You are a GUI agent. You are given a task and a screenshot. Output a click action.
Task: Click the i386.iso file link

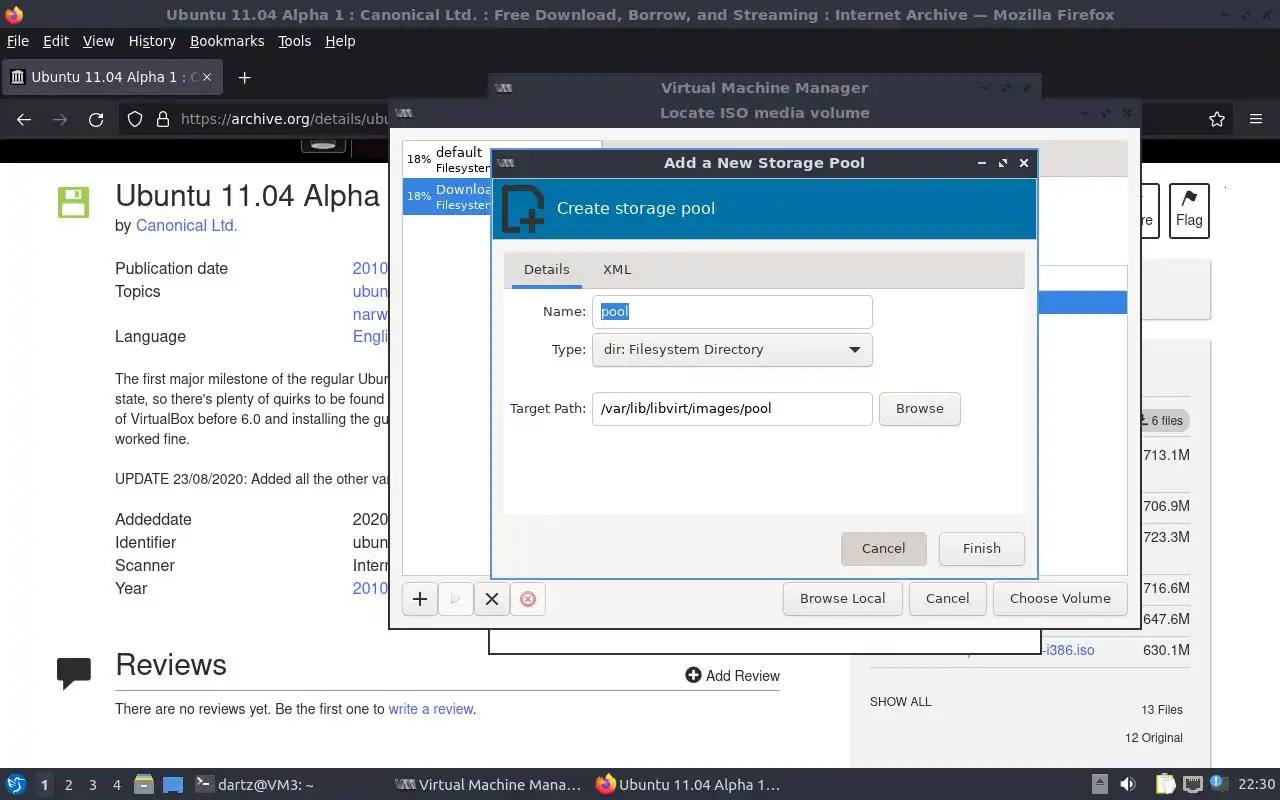1068,650
